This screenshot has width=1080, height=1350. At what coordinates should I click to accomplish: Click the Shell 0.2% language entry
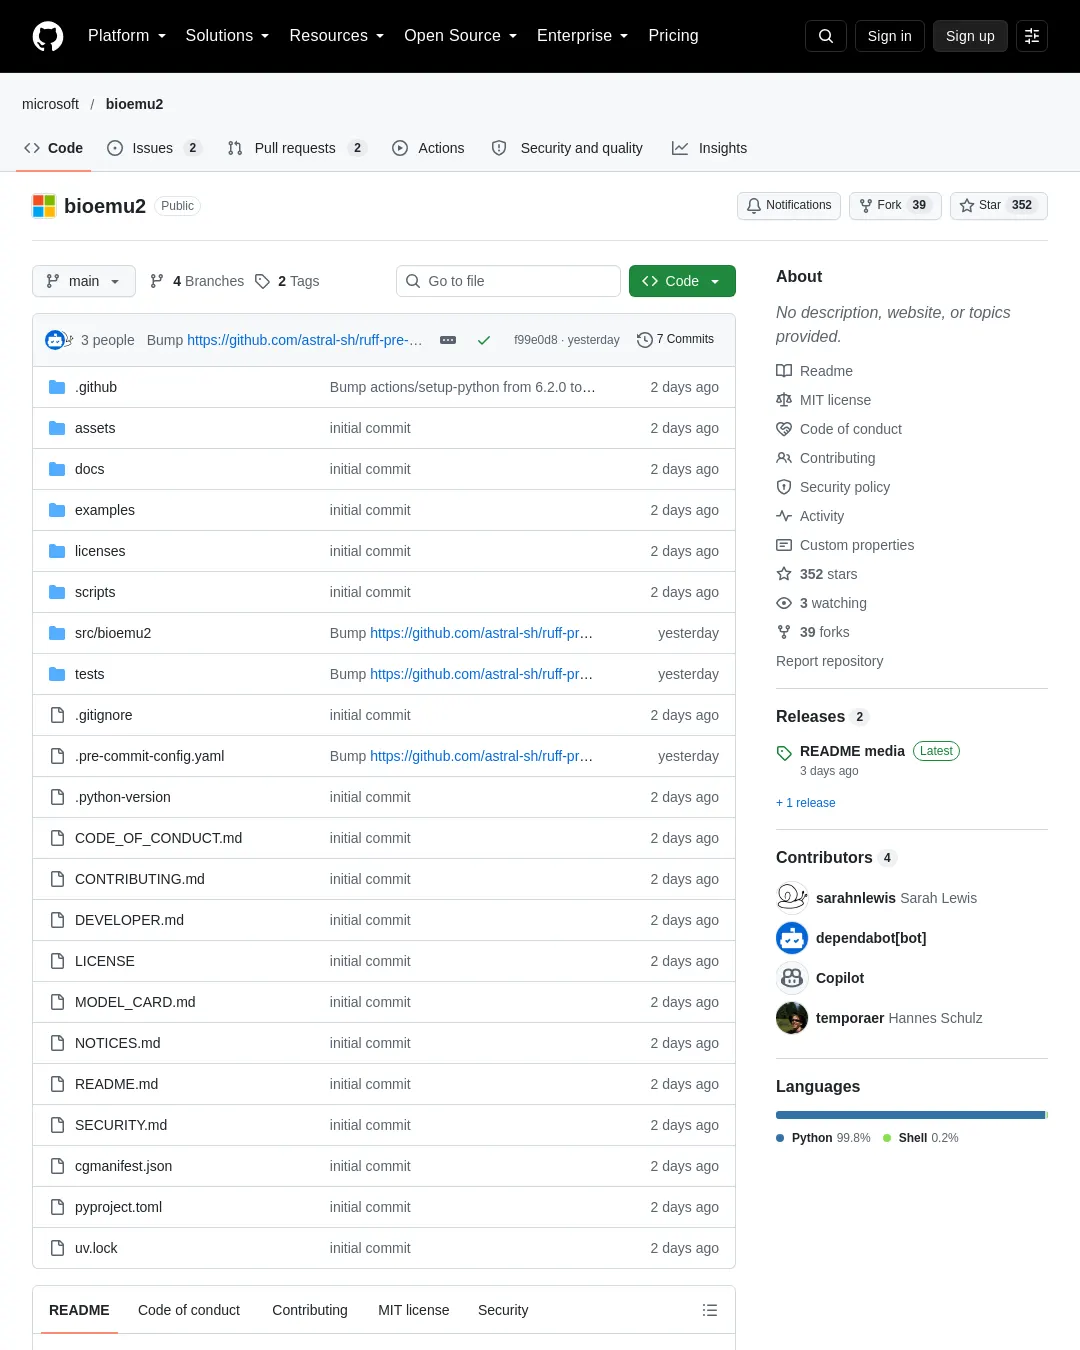pyautogui.click(x=921, y=1138)
